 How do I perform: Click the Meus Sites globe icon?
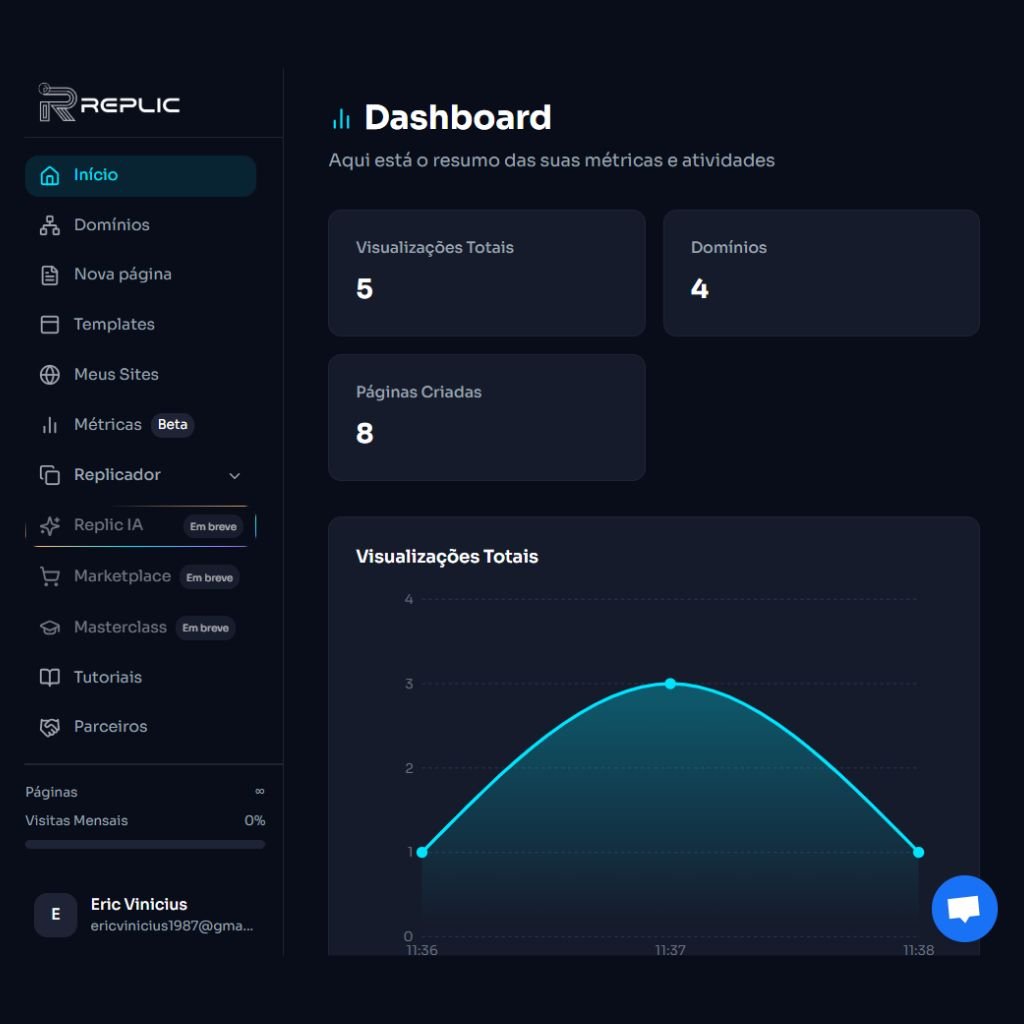coord(49,375)
